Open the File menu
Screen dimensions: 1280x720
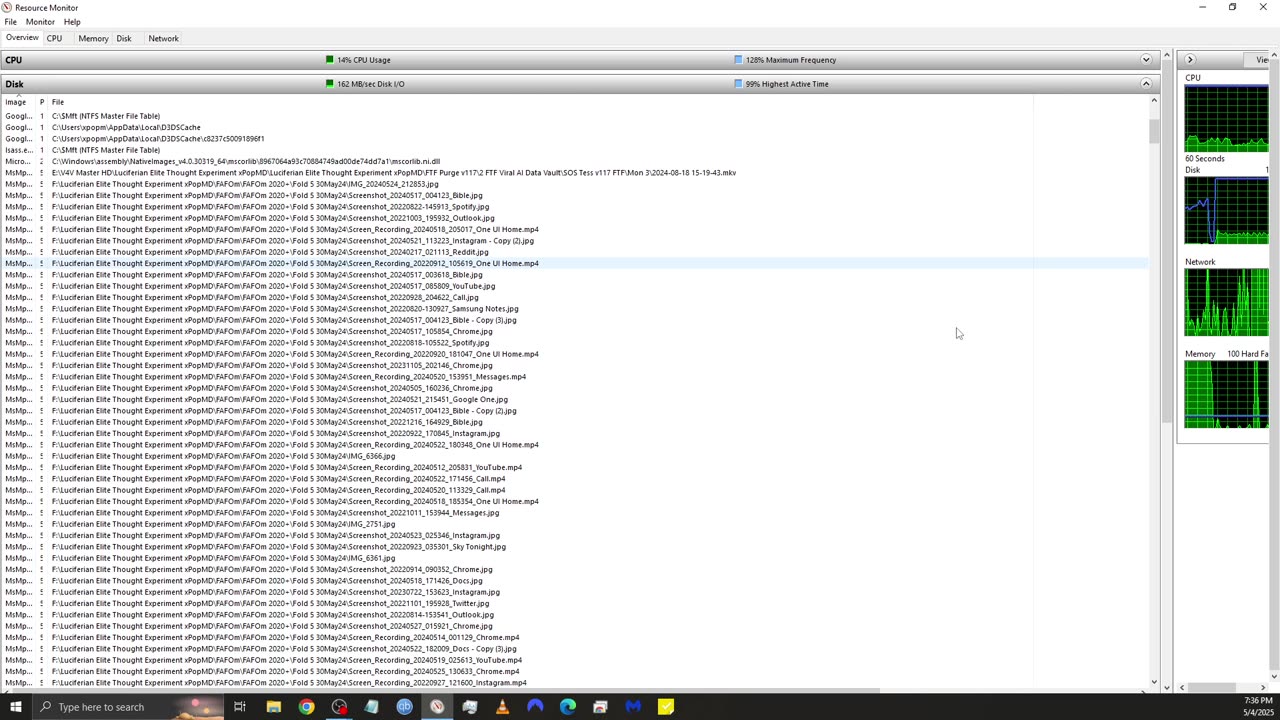[x=10, y=22]
